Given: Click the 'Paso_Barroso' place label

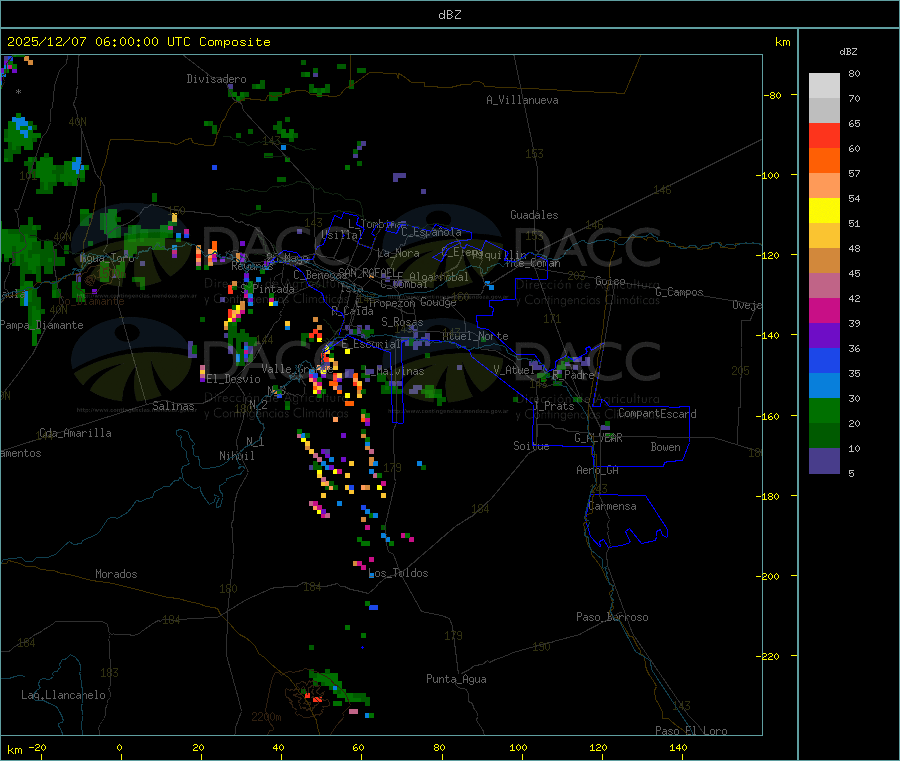Looking at the screenshot, I should point(612,617).
